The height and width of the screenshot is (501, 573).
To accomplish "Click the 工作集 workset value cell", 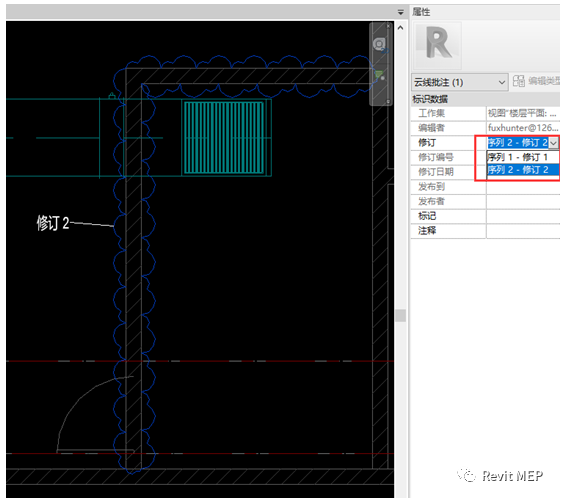I will coord(523,114).
